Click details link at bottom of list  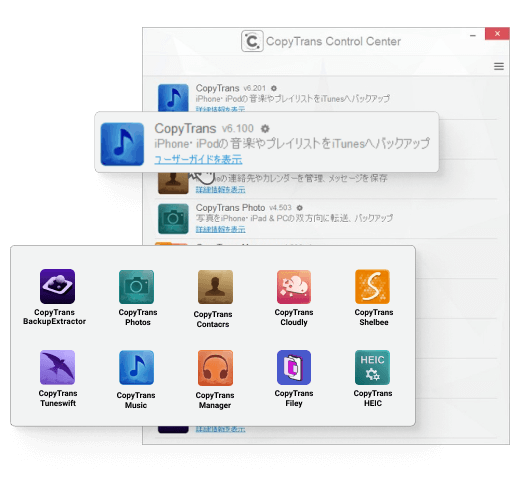tap(220, 429)
